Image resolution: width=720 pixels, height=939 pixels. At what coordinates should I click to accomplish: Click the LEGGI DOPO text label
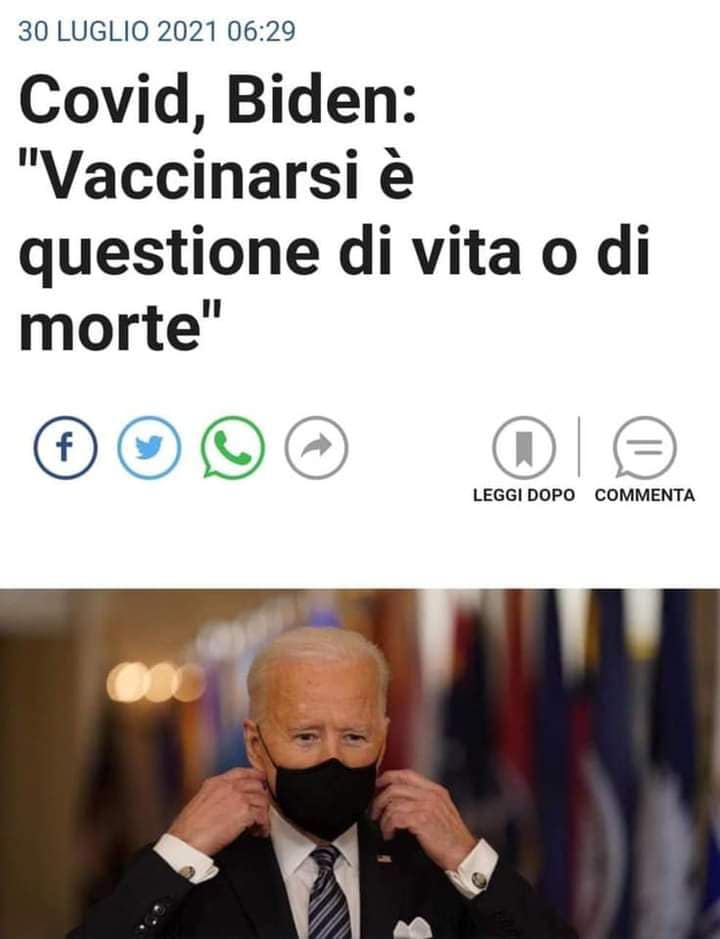(x=524, y=495)
